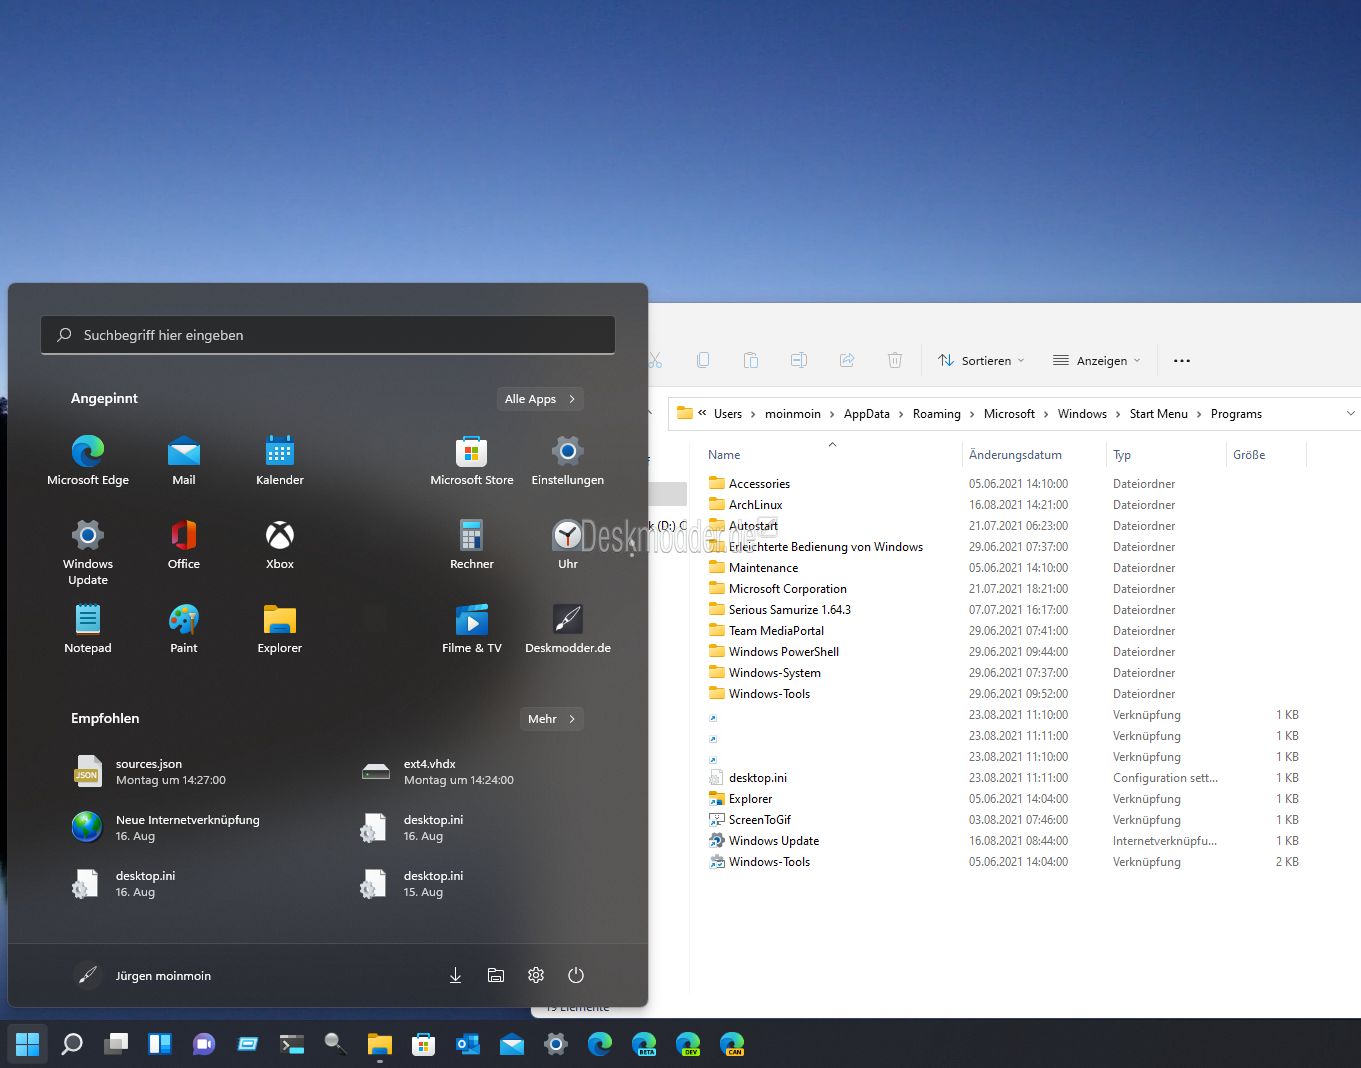This screenshot has width=1361, height=1068.
Task: Open Teams Chat on the taskbar
Action: point(204,1044)
